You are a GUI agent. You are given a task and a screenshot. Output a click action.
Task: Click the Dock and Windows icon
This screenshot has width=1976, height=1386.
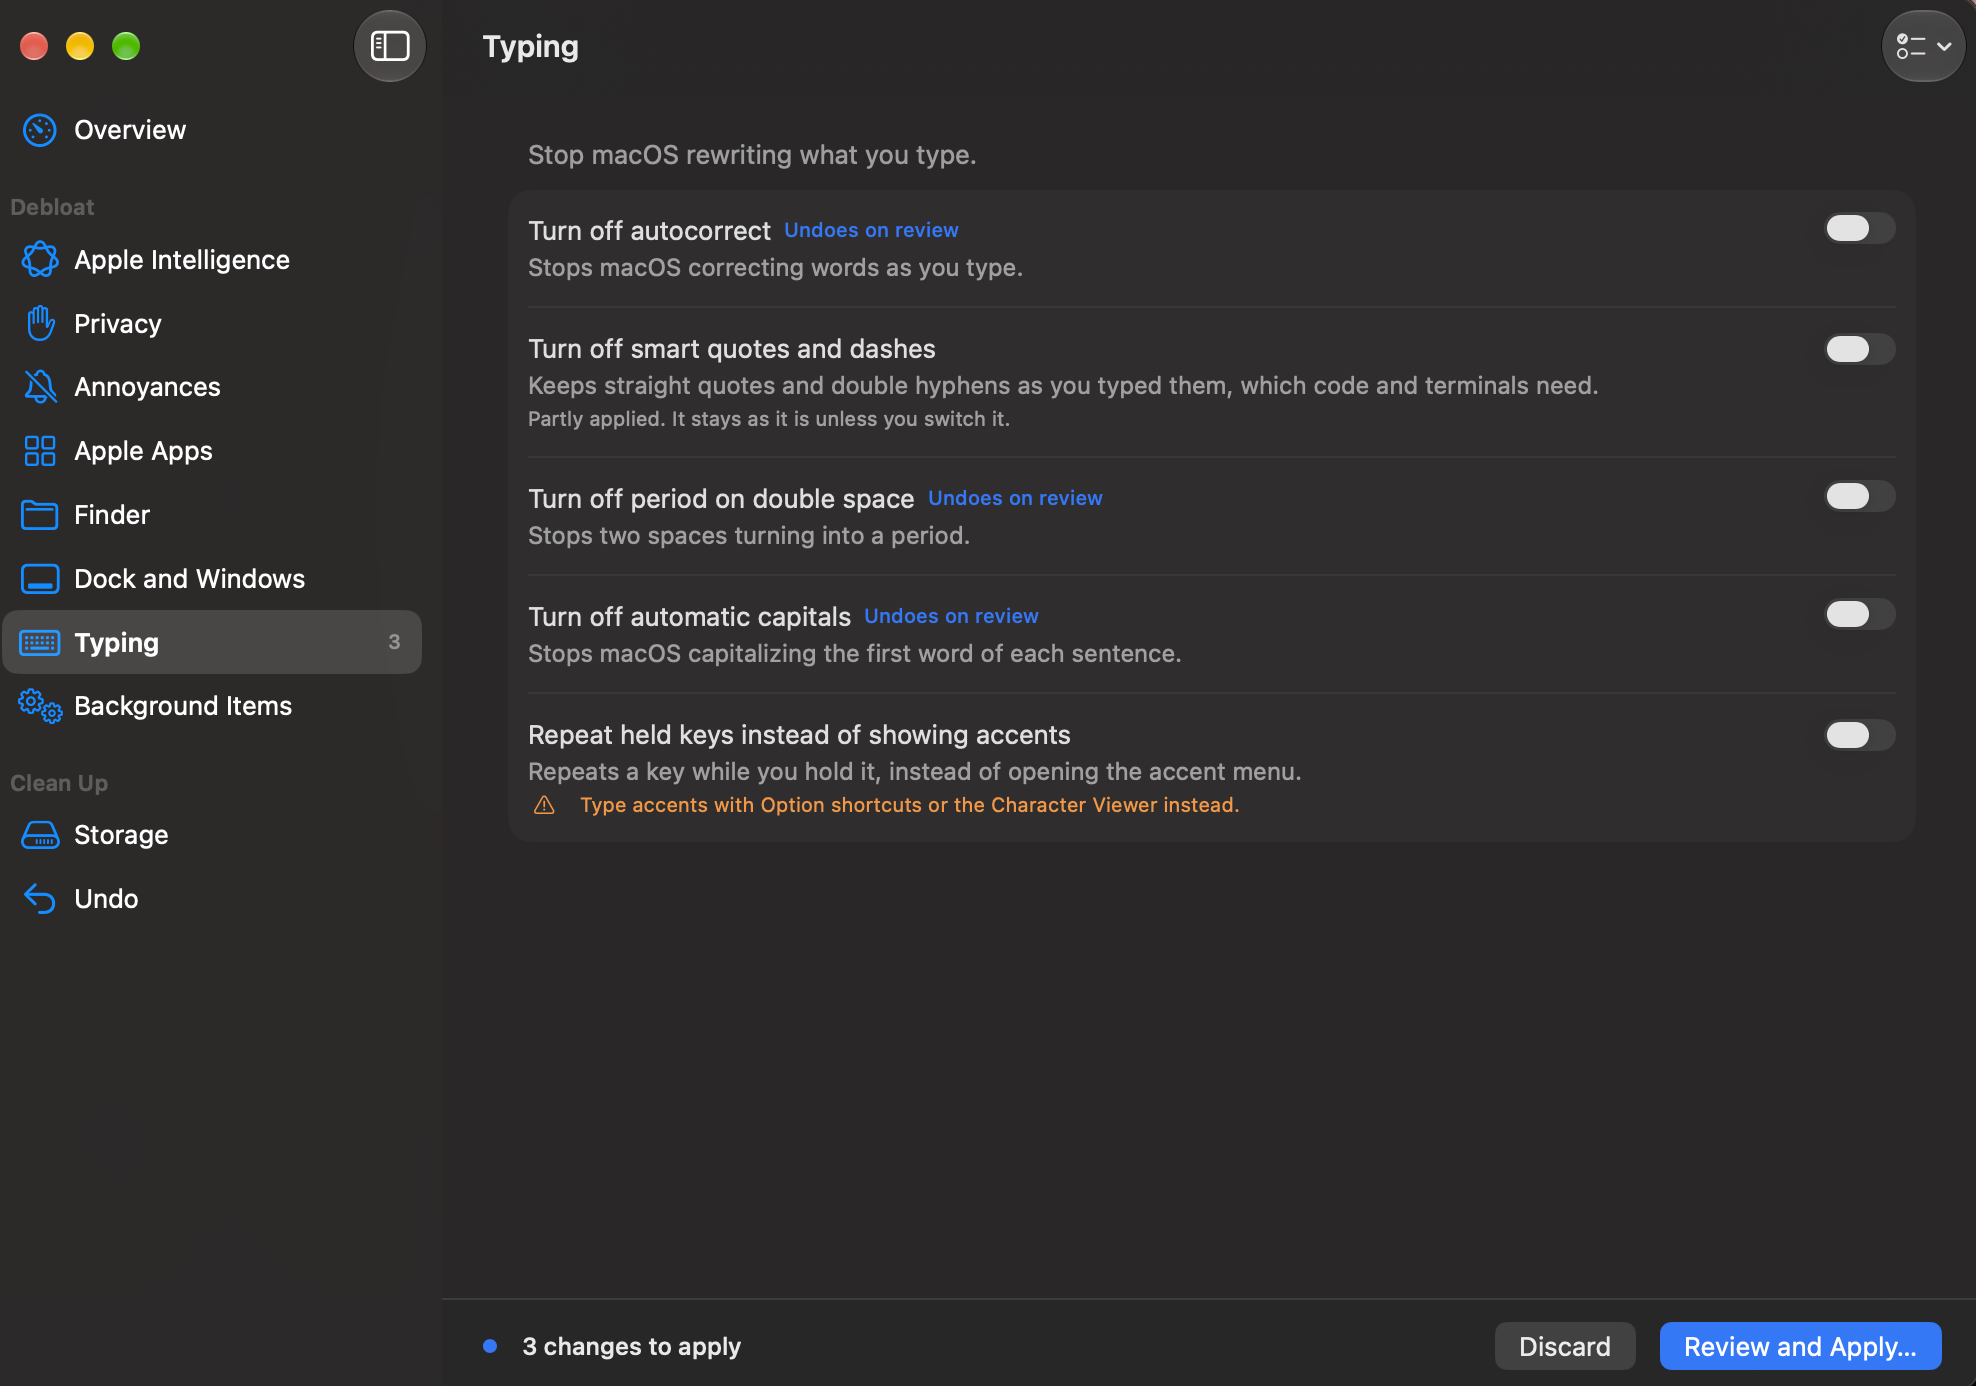pos(40,579)
